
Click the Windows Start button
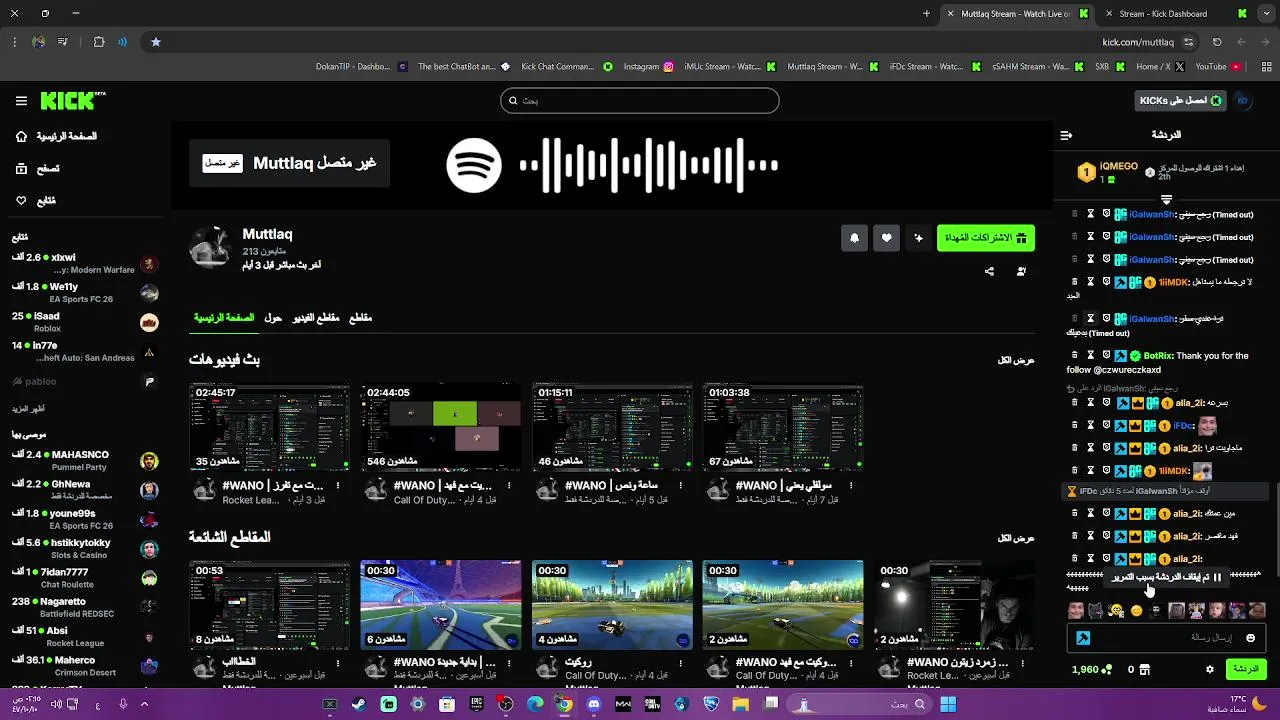[947, 705]
